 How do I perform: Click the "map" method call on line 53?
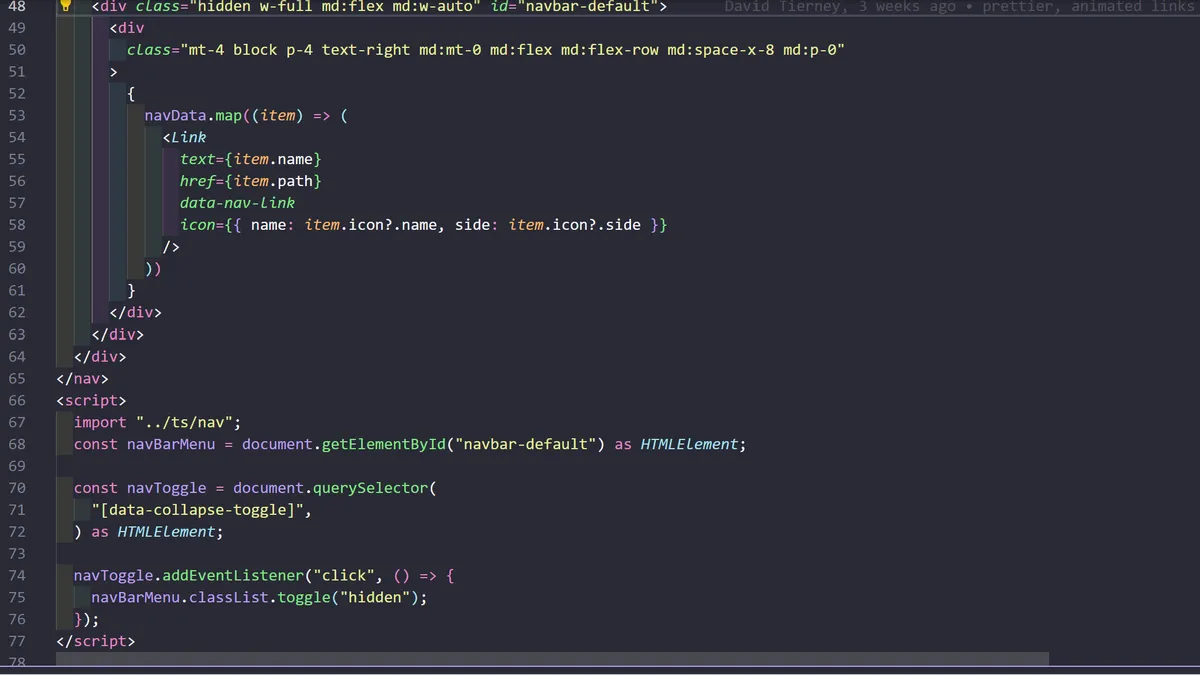[229, 115]
